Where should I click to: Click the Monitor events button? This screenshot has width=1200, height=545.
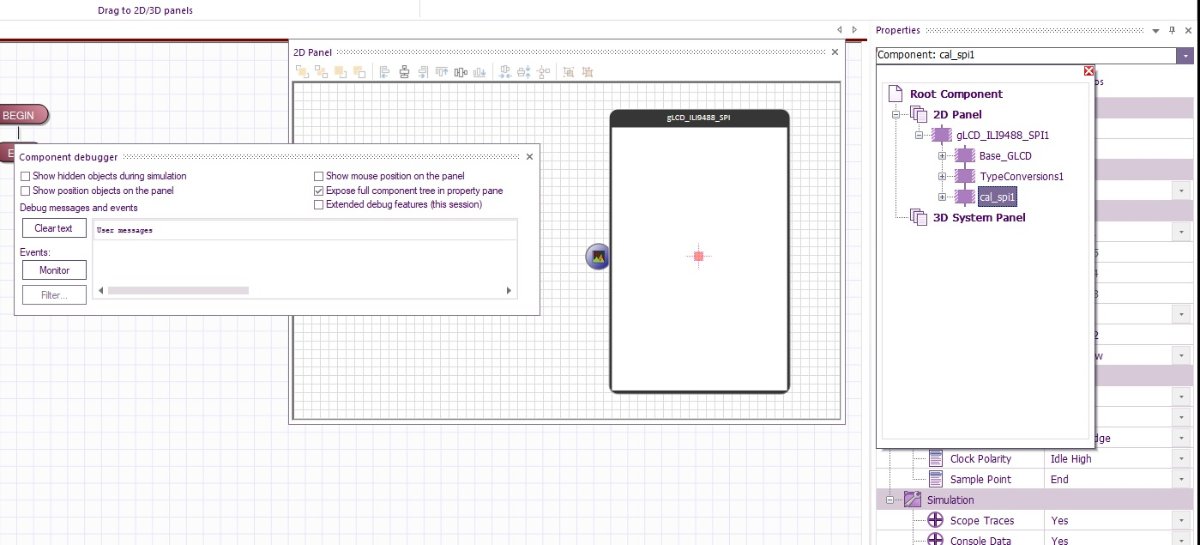[54, 270]
